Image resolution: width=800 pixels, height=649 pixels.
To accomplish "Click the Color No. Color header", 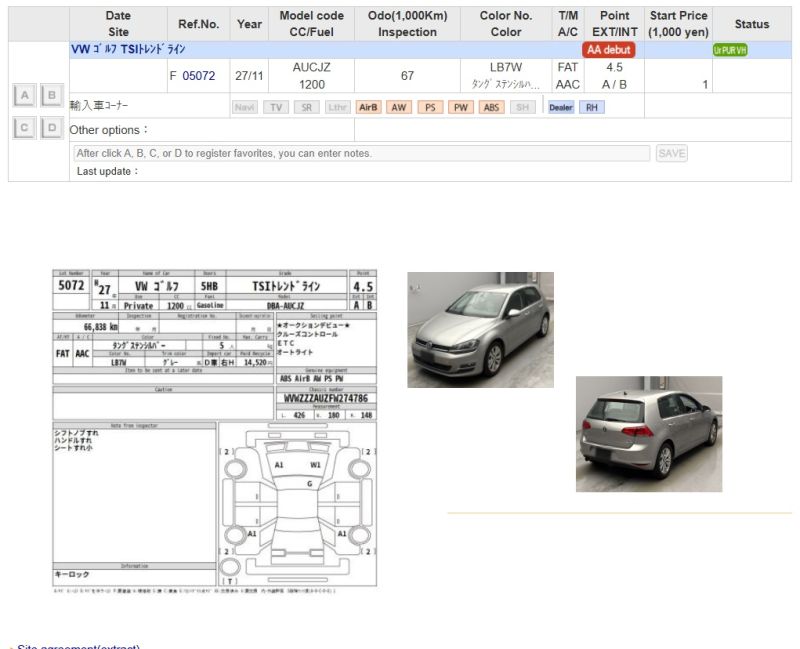I will [506, 24].
